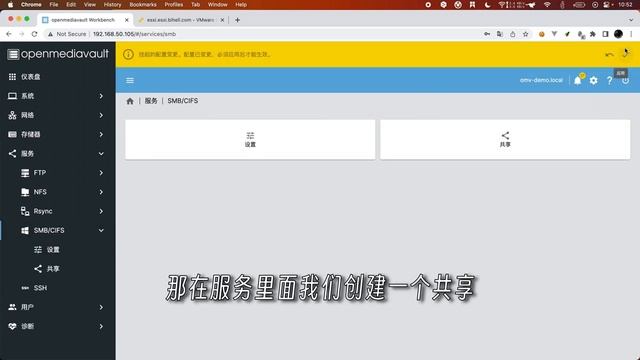Click the 用户 users icon
640x360 pixels.
click(x=12, y=307)
